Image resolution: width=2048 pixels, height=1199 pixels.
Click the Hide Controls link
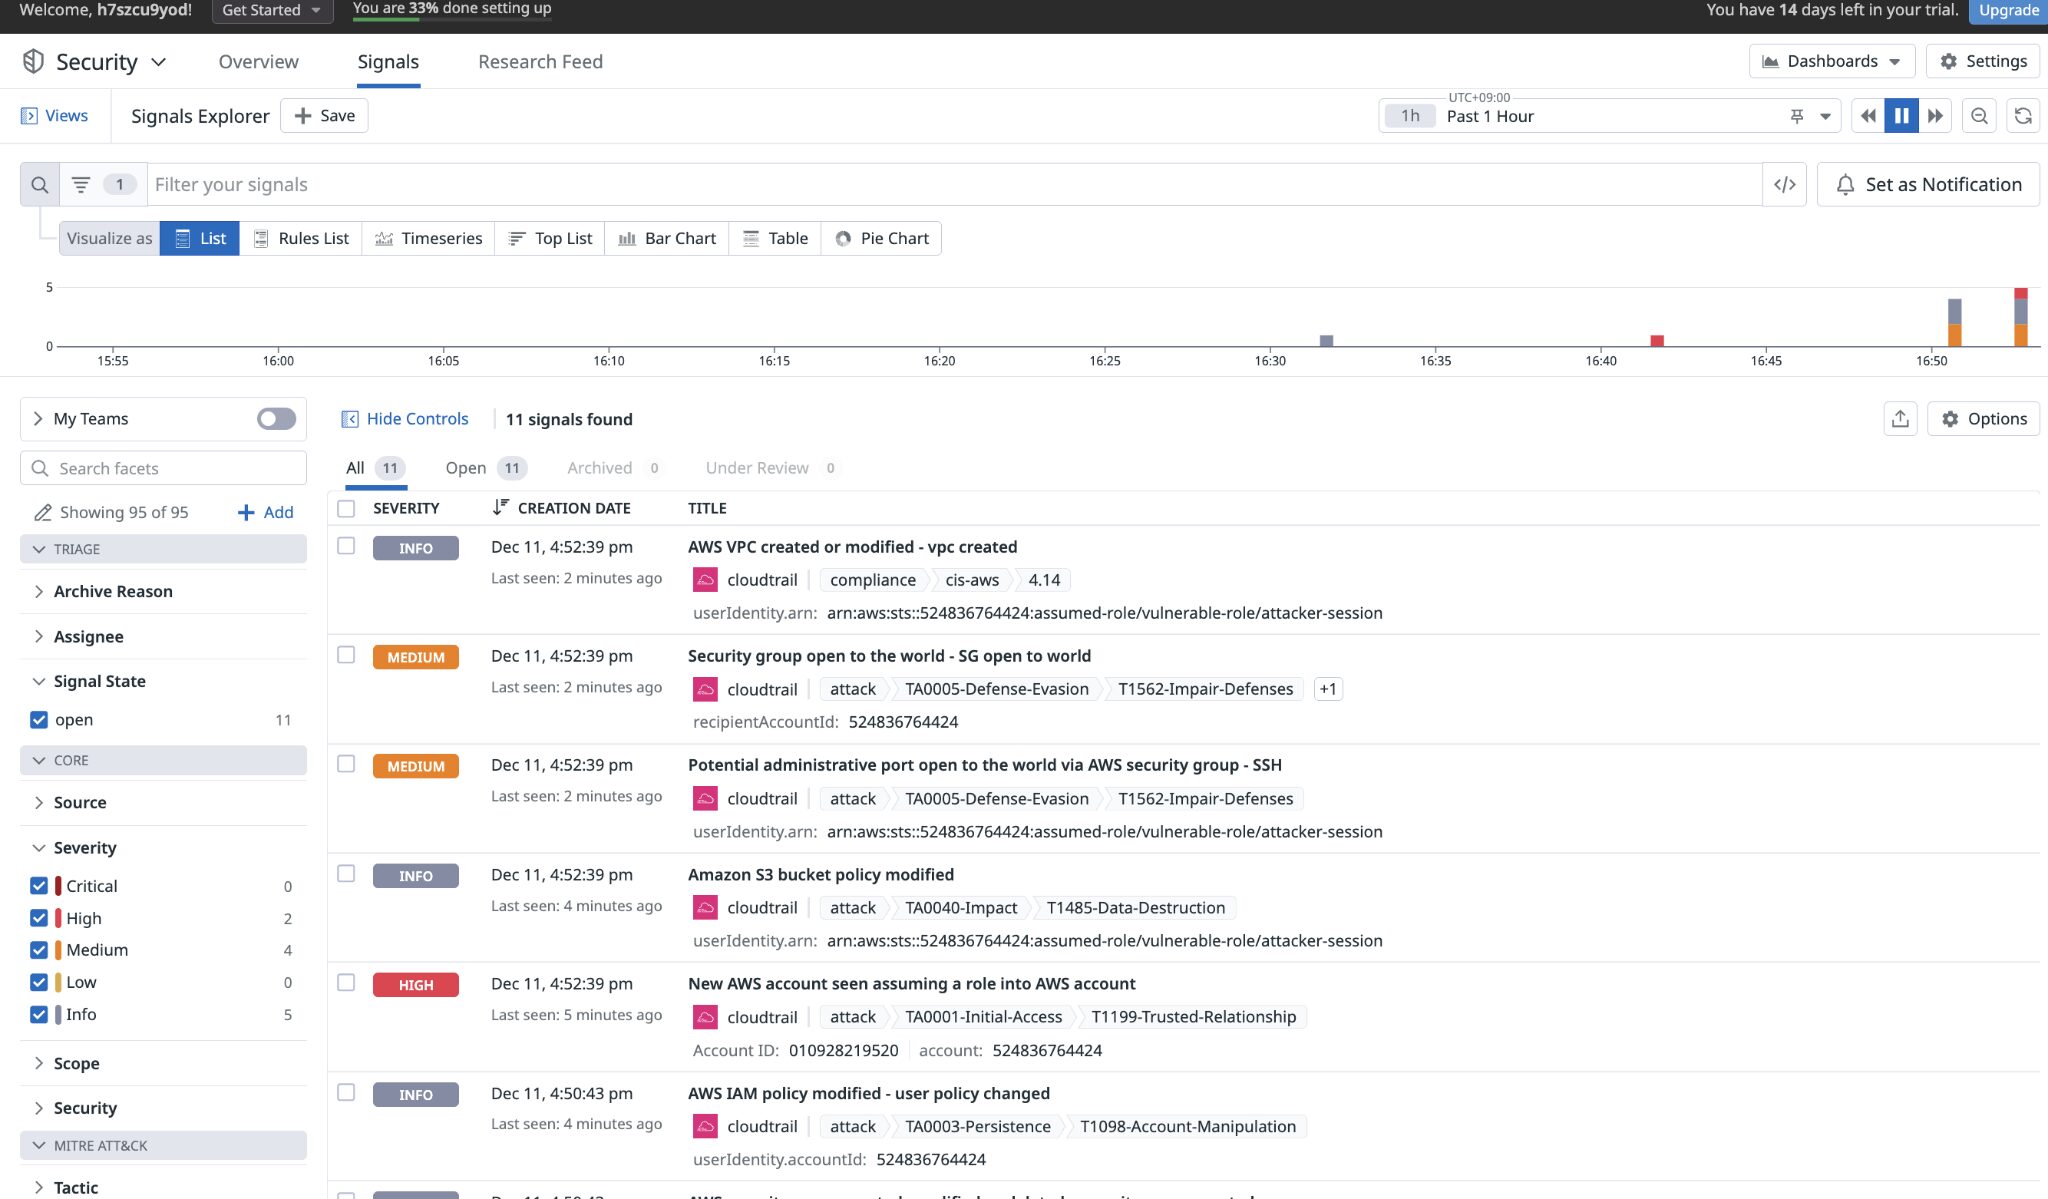tap(404, 418)
